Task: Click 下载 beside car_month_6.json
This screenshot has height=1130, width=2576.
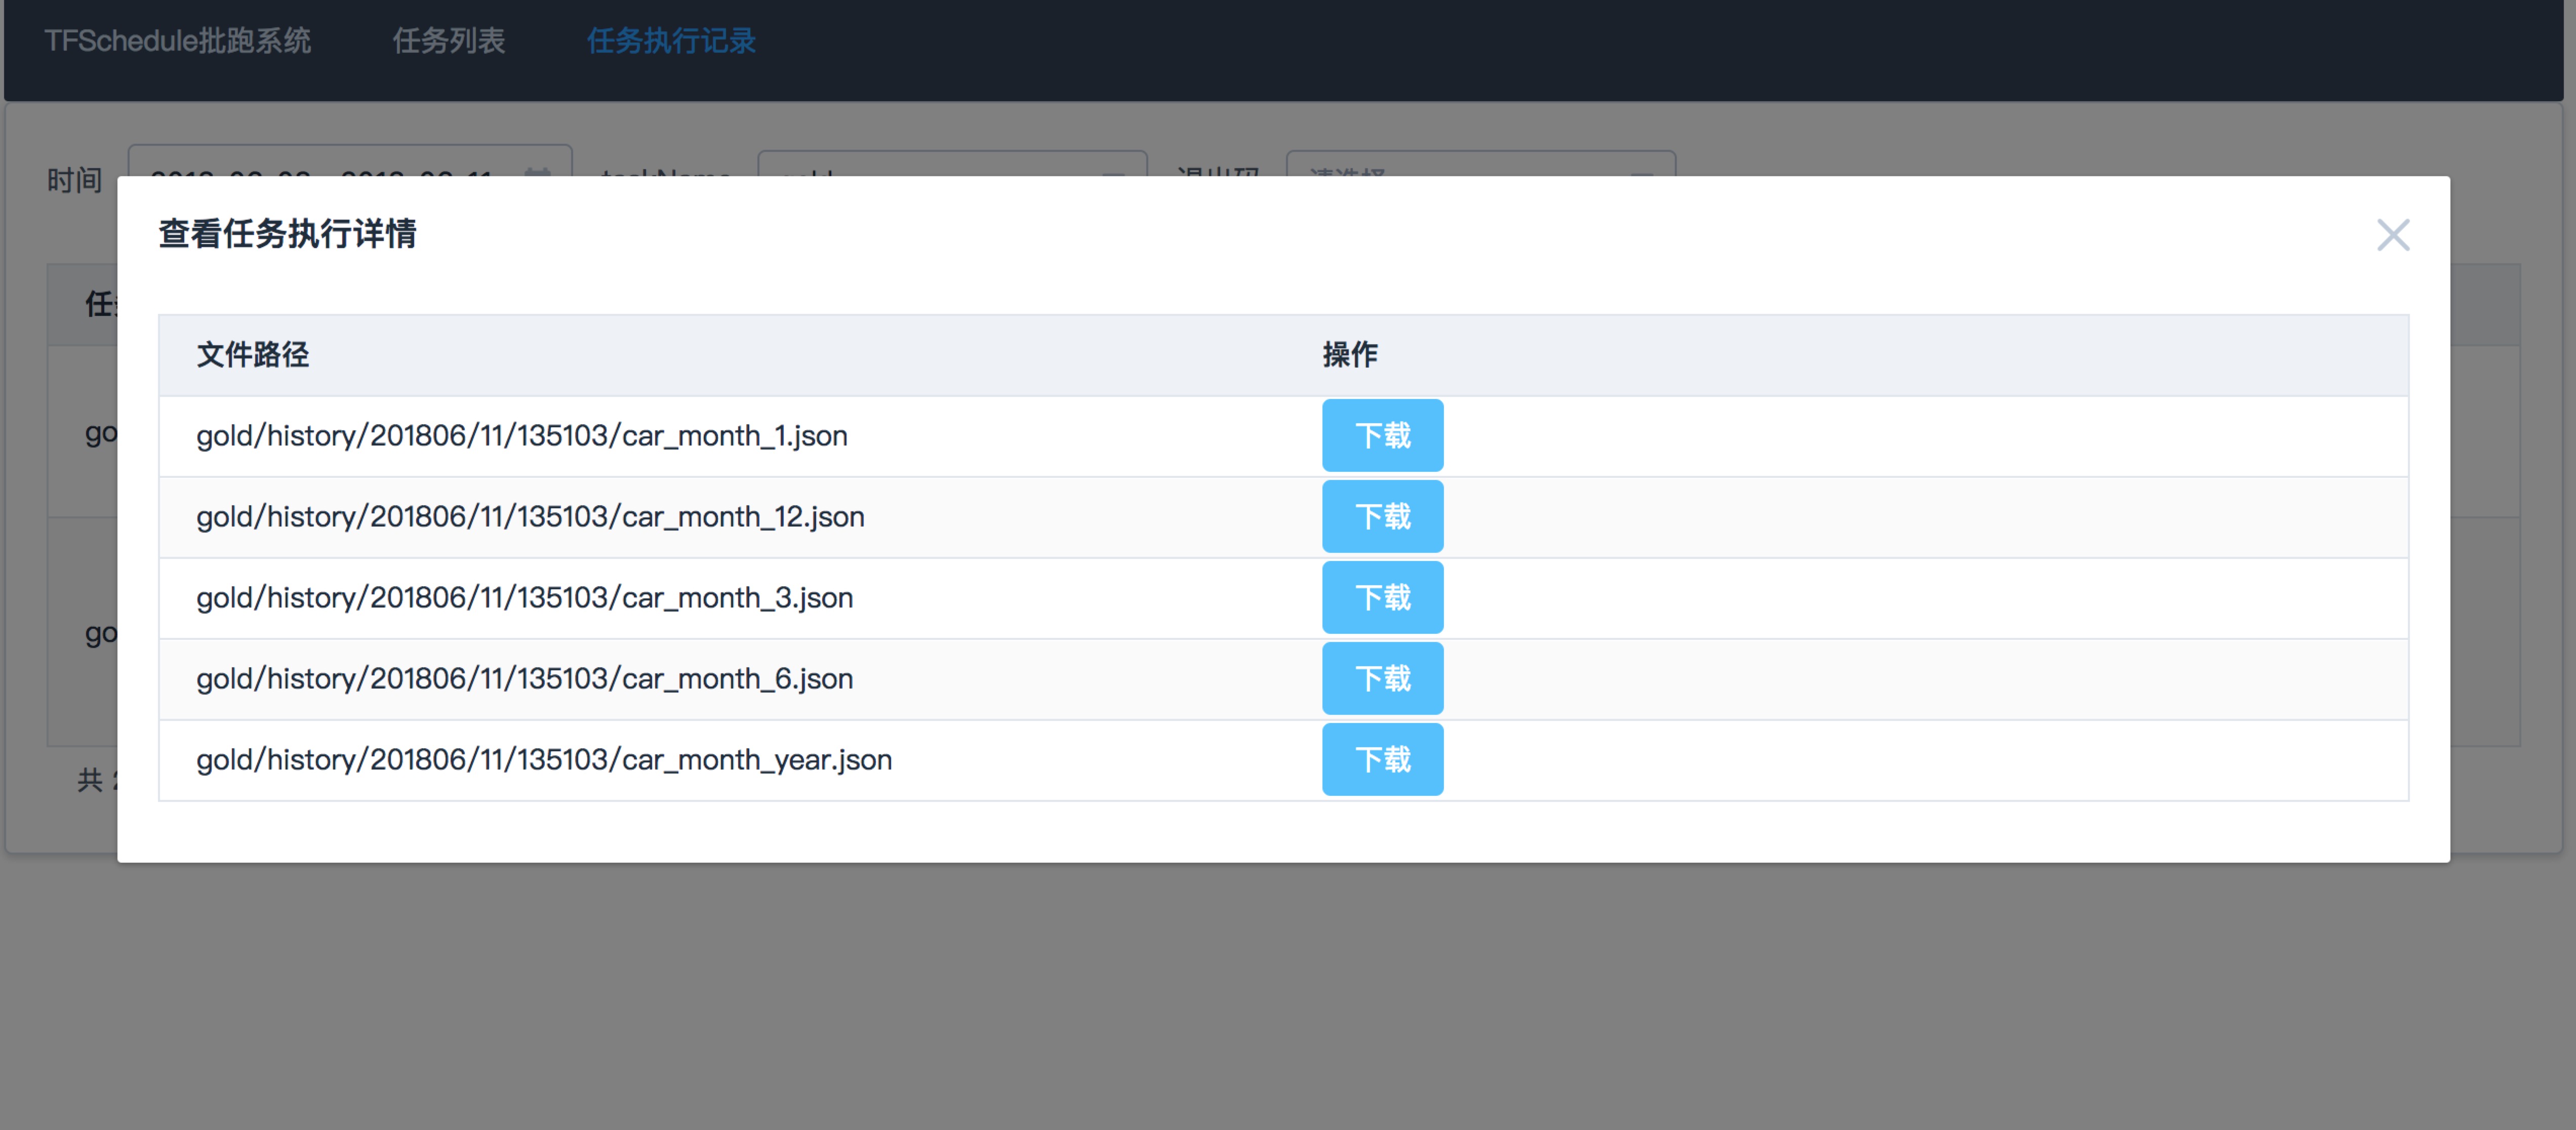Action: (x=1382, y=678)
